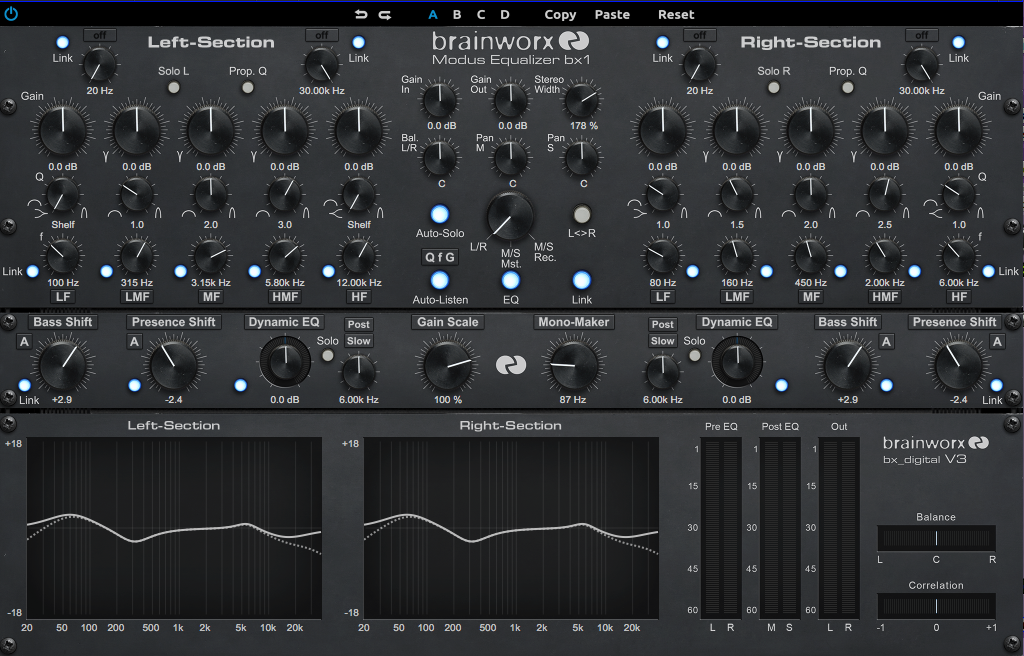Click the right Bass Shift knob
1024x656 pixels.
(x=848, y=365)
